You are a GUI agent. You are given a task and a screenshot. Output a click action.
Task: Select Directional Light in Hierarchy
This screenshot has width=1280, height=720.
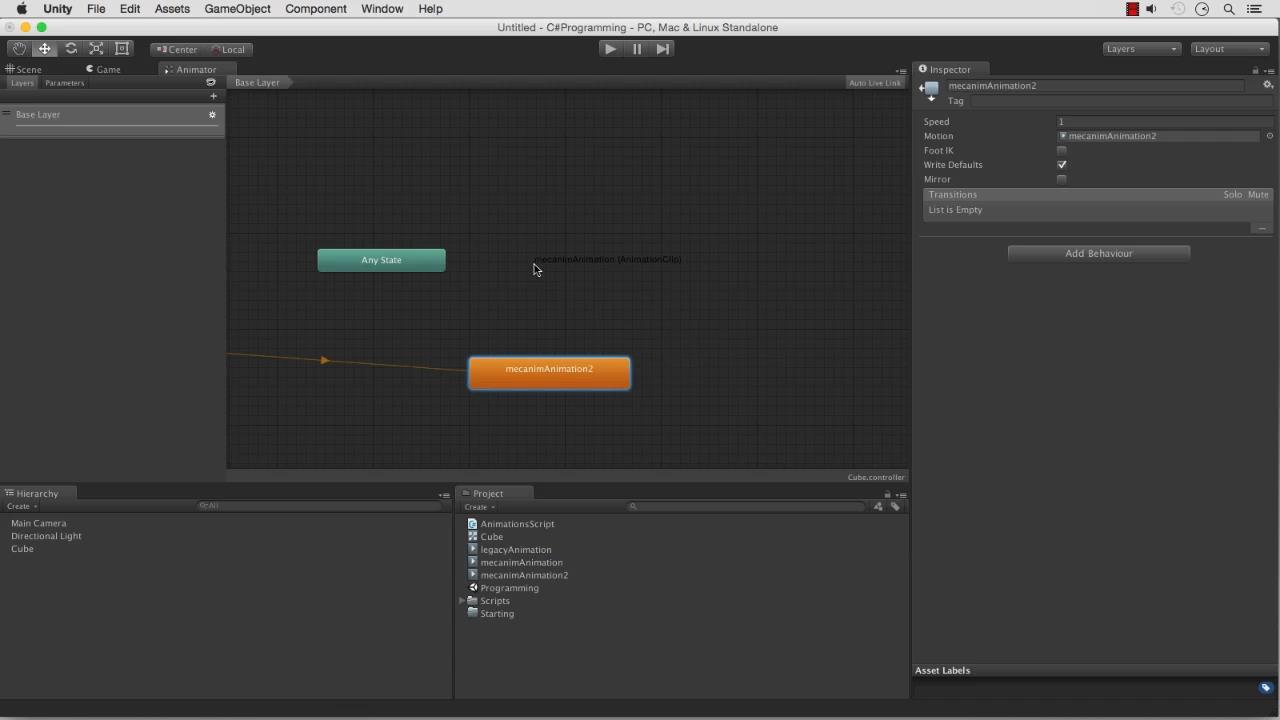coord(46,536)
